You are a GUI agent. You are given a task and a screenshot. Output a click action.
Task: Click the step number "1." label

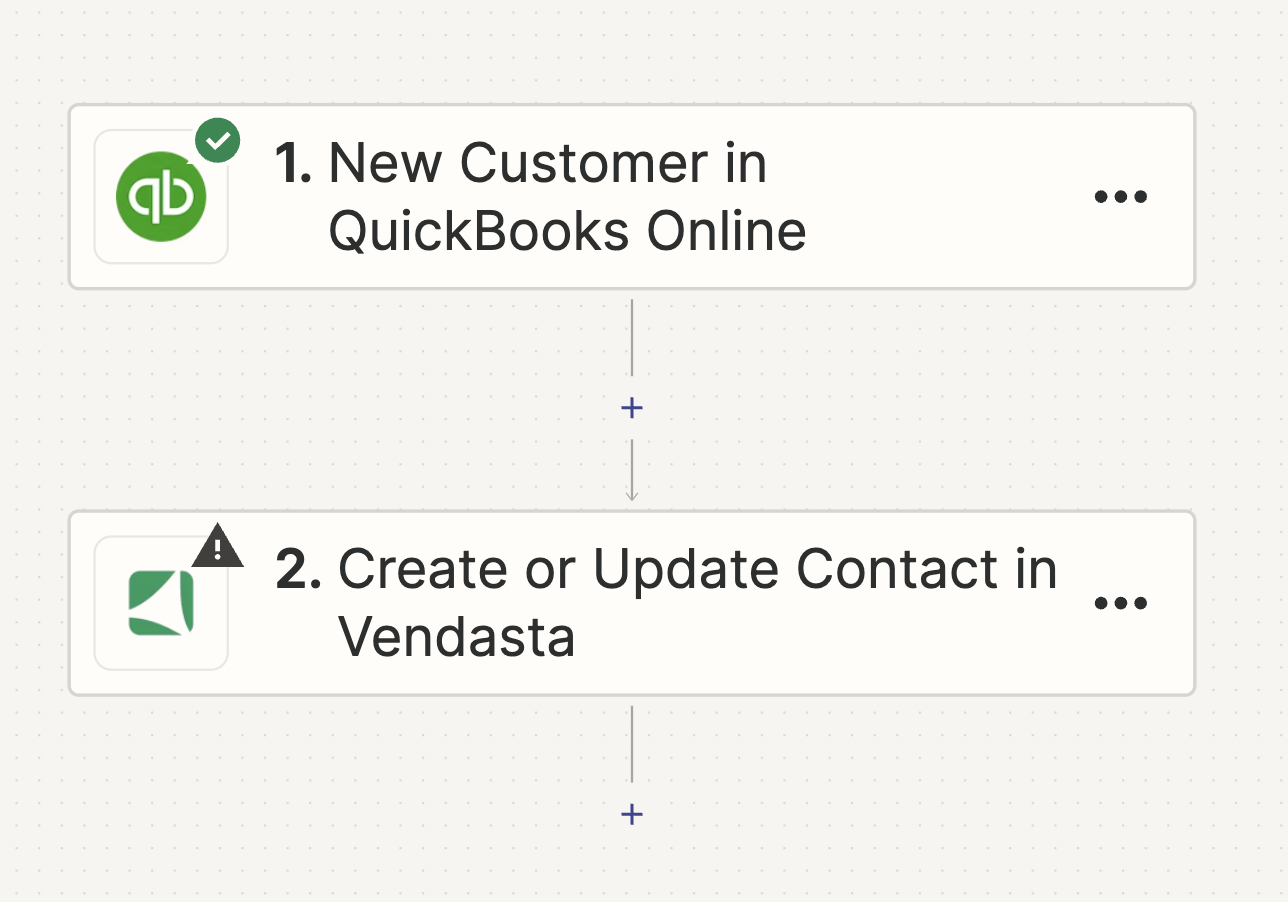click(293, 163)
